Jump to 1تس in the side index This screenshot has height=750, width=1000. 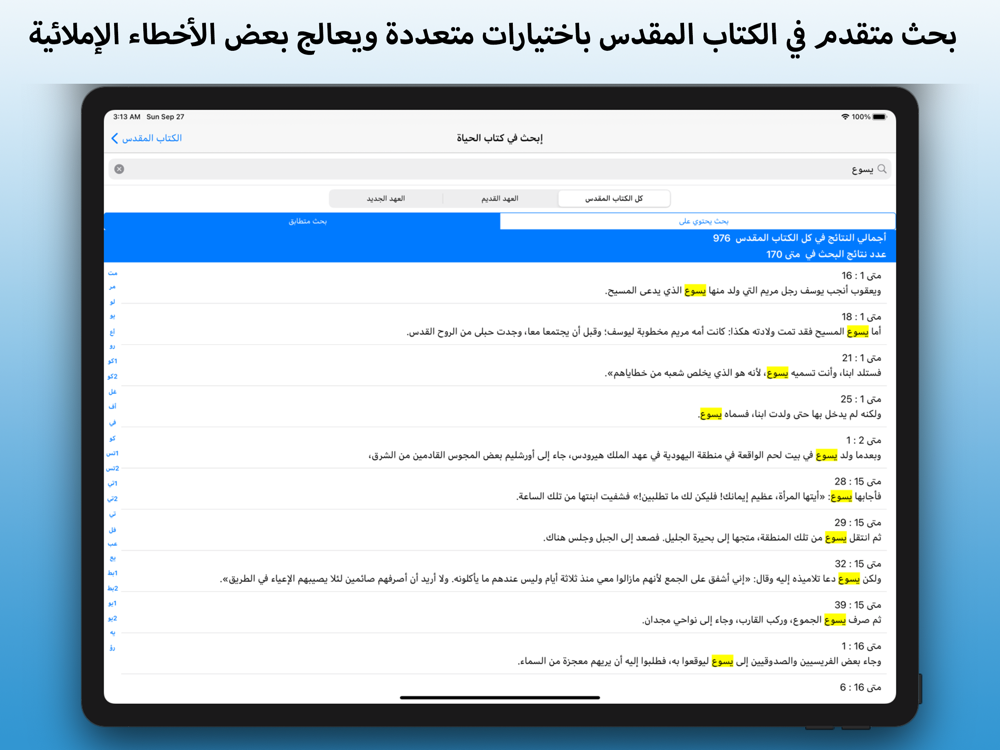[x=112, y=453]
